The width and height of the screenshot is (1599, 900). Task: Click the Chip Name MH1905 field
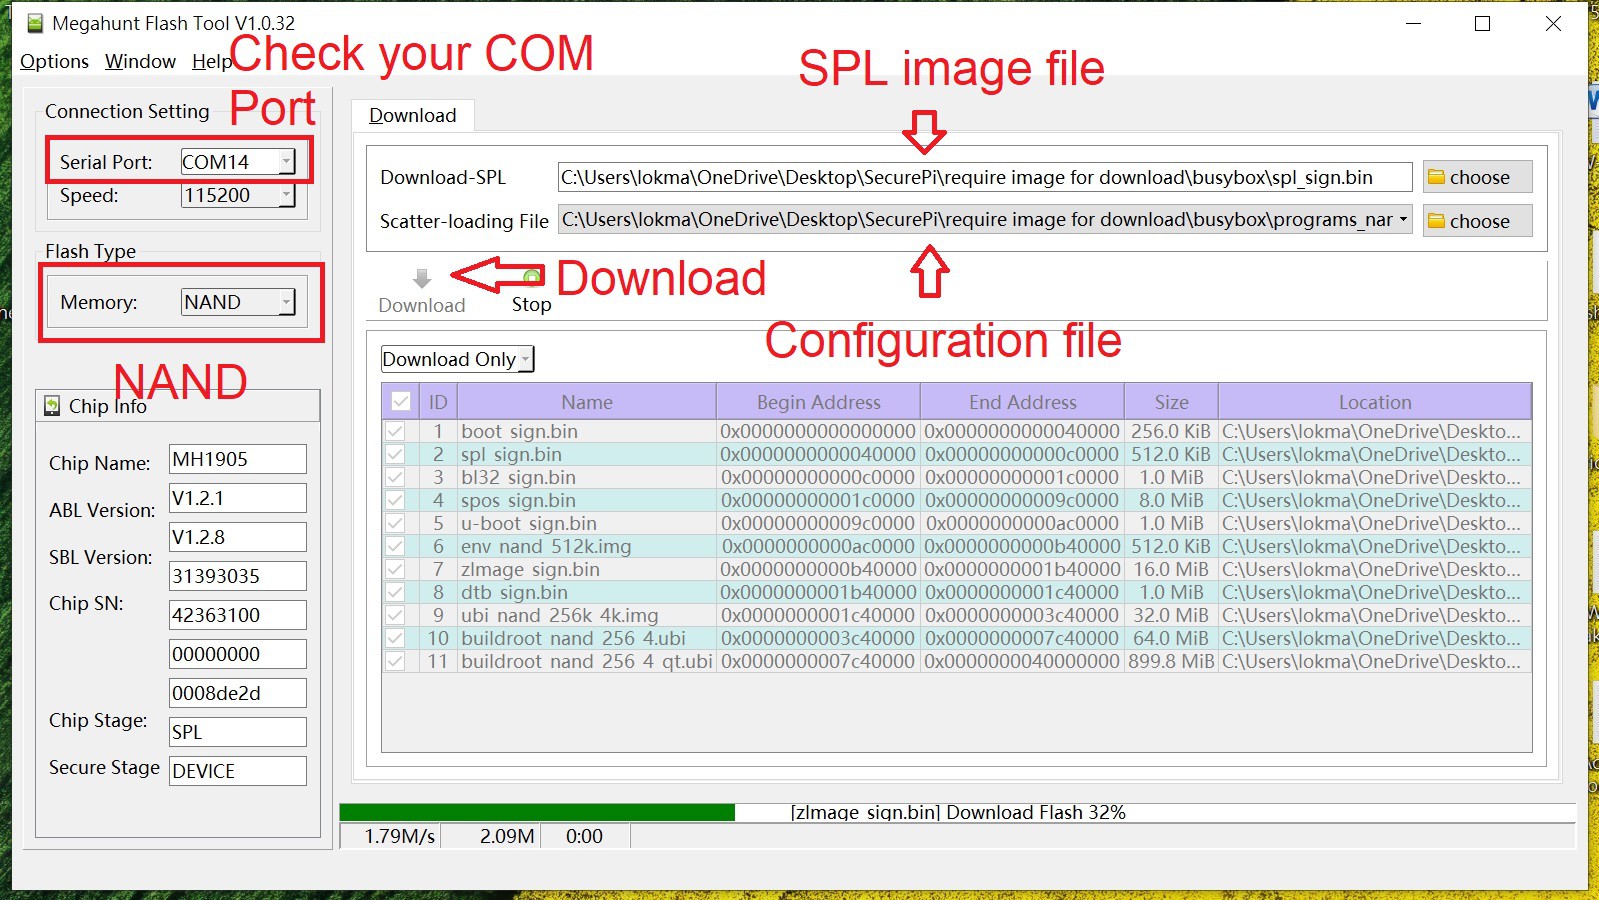(237, 459)
